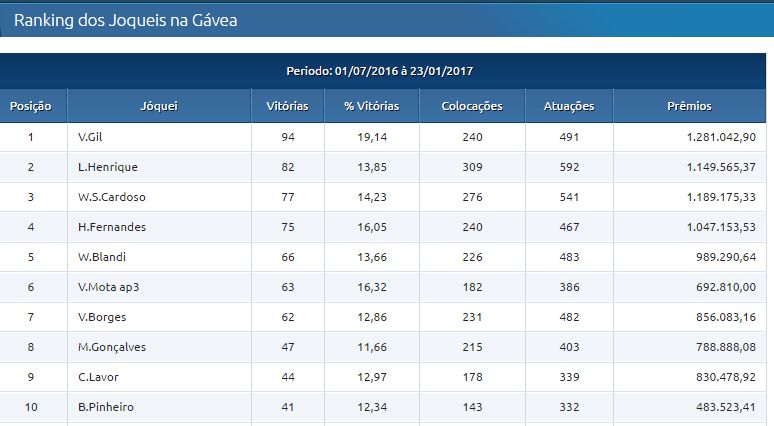774x426 pixels.
Task: Click the Periodo date range banner
Action: 380,71
